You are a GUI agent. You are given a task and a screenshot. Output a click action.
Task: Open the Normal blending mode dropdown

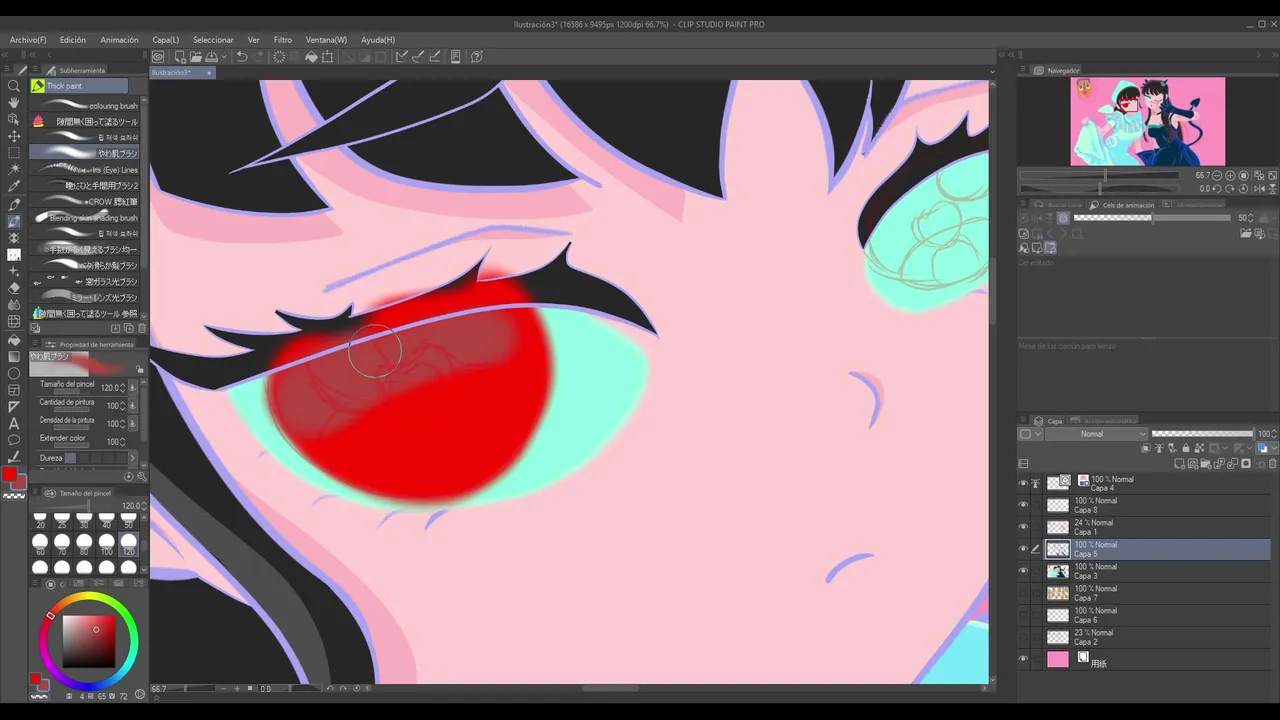pos(1097,434)
